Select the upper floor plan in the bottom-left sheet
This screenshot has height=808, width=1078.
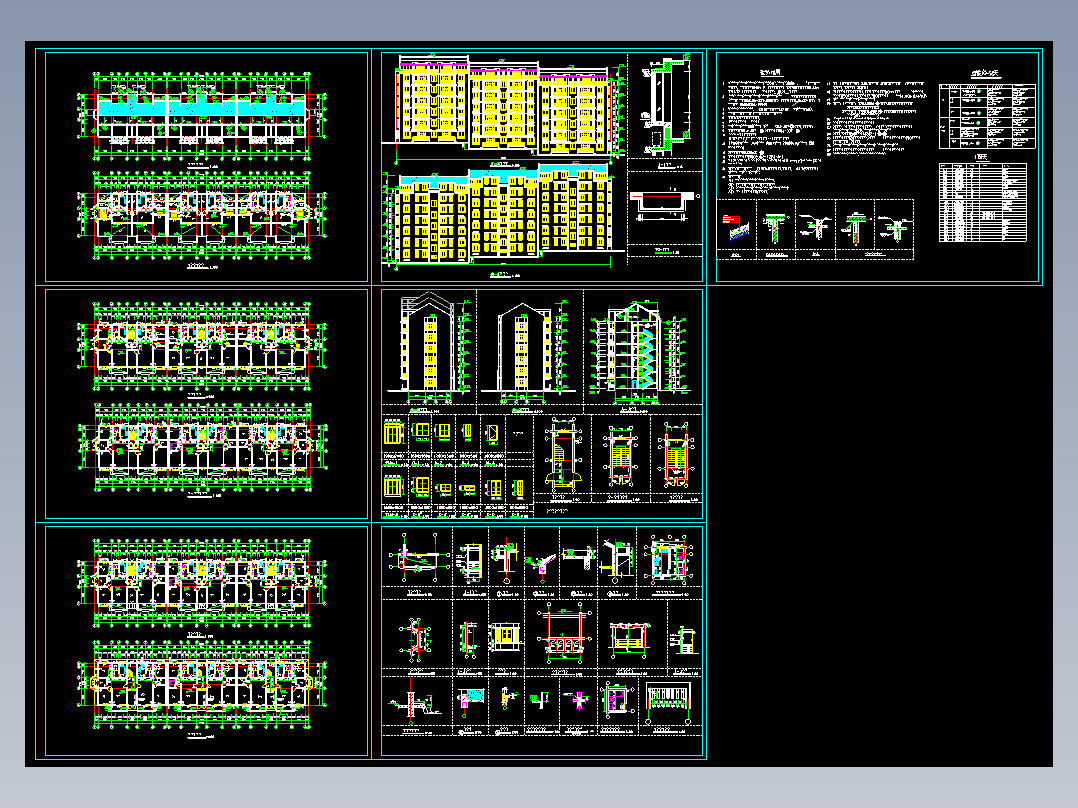point(202,583)
